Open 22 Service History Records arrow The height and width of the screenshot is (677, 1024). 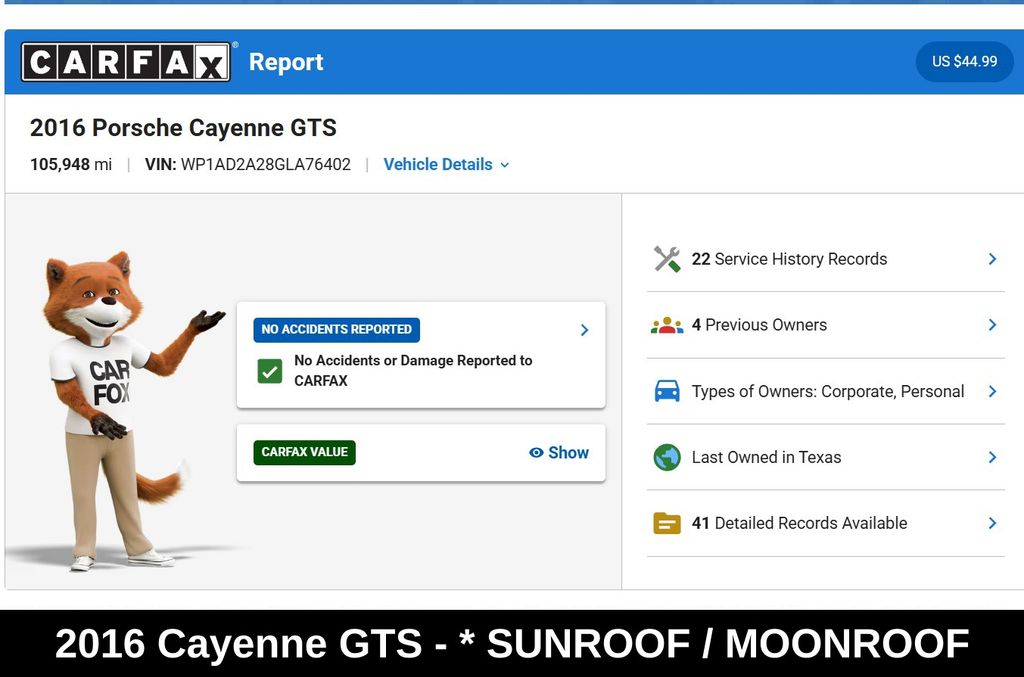[992, 259]
